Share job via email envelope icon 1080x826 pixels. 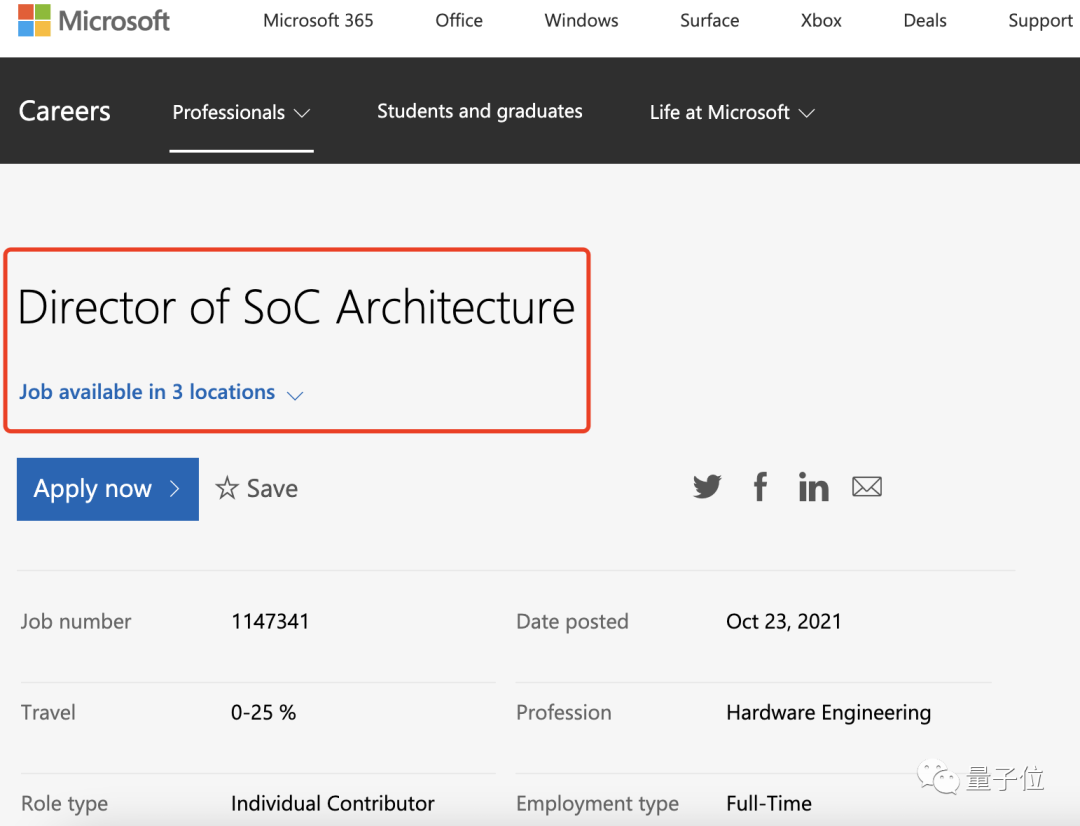pyautogui.click(x=866, y=487)
